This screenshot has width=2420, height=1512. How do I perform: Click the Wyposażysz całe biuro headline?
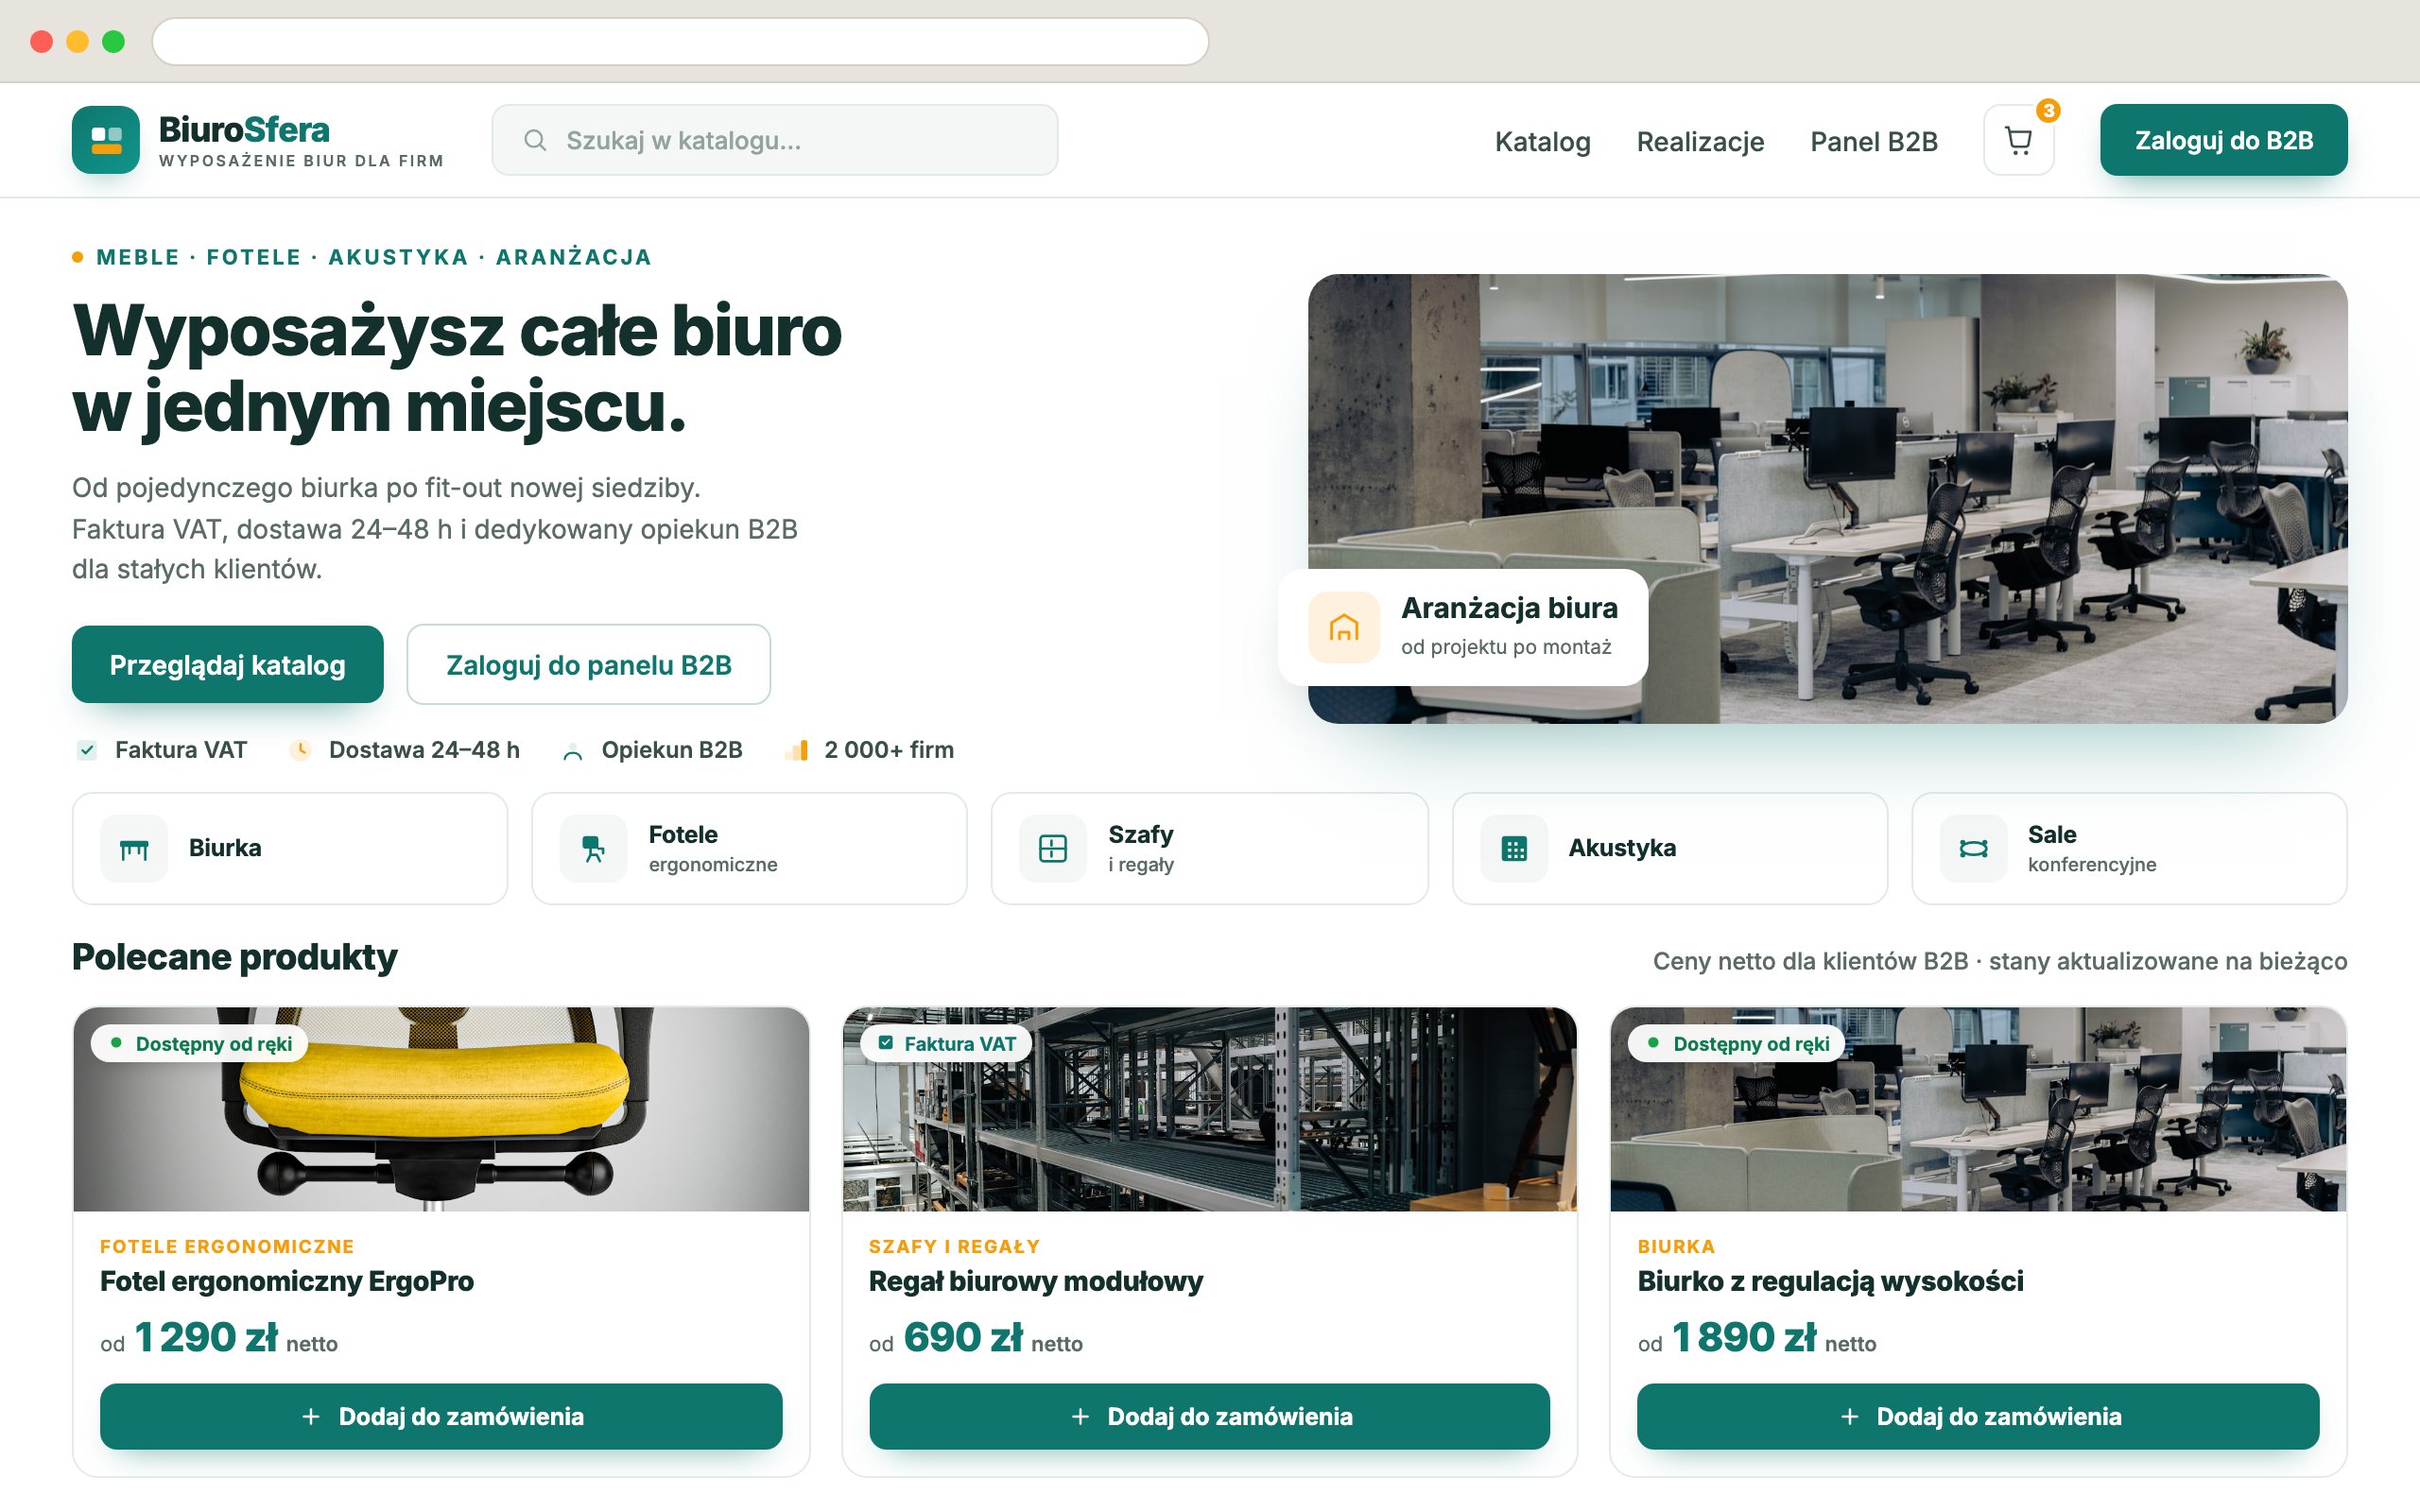[457, 368]
